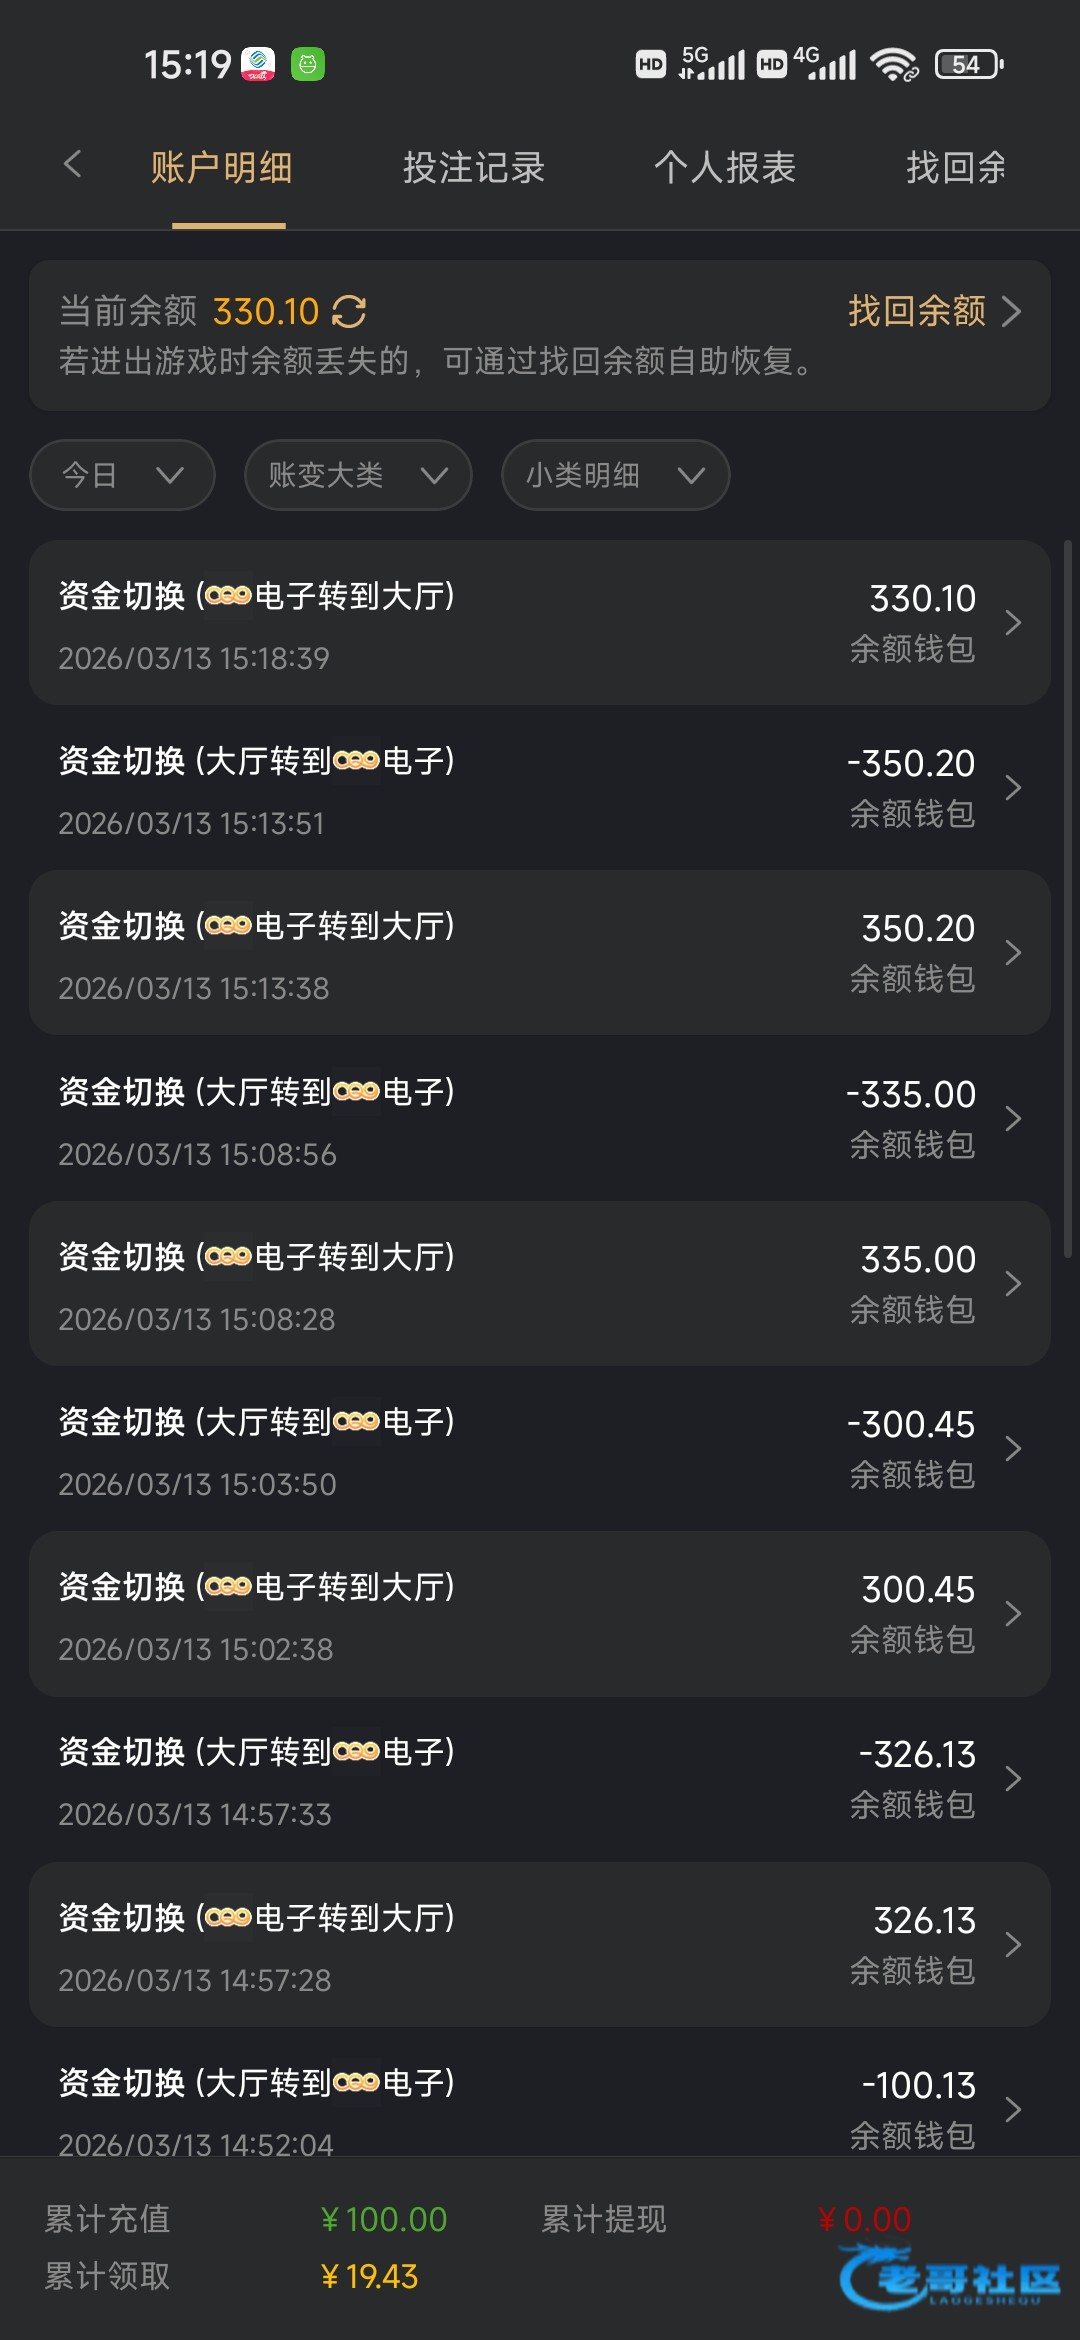The height and width of the screenshot is (2340, 1080).
Task: Tap the back arrow icon
Action: [72, 165]
